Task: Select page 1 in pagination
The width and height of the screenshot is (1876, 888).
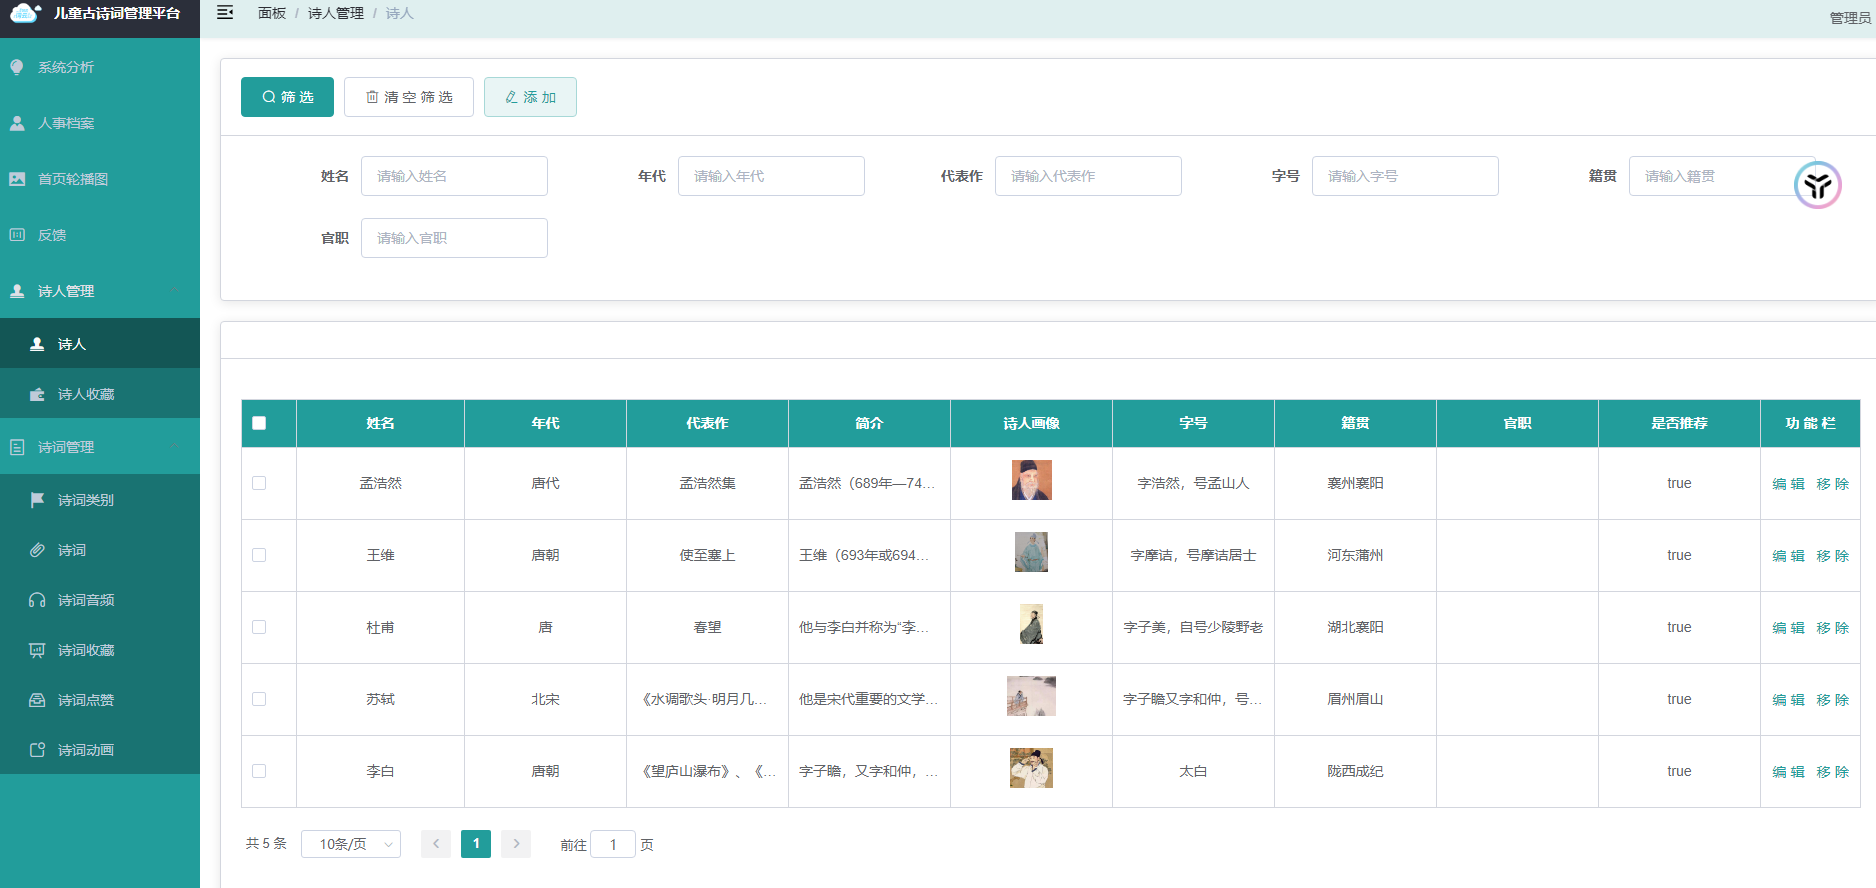Action: (x=476, y=844)
